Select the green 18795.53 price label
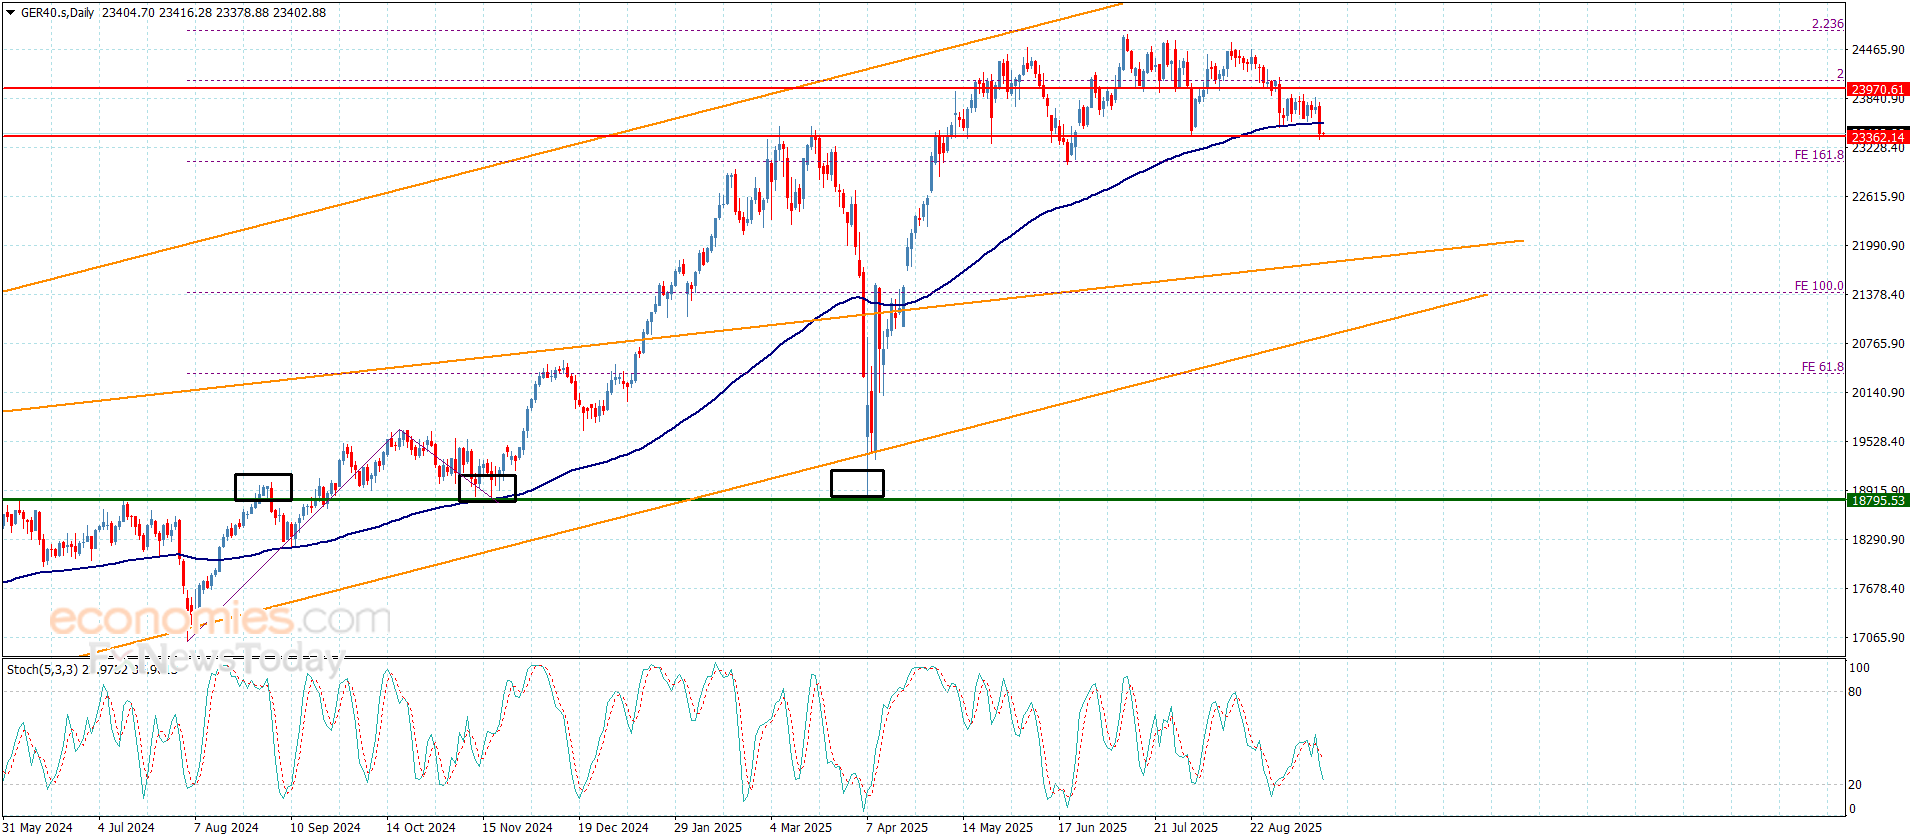1916x840 pixels. 1878,500
